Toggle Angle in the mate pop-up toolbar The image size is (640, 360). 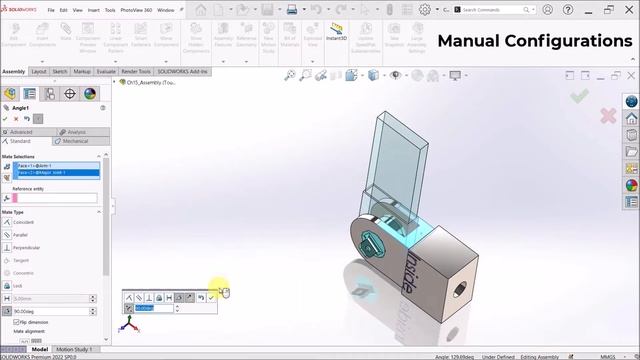(x=179, y=298)
